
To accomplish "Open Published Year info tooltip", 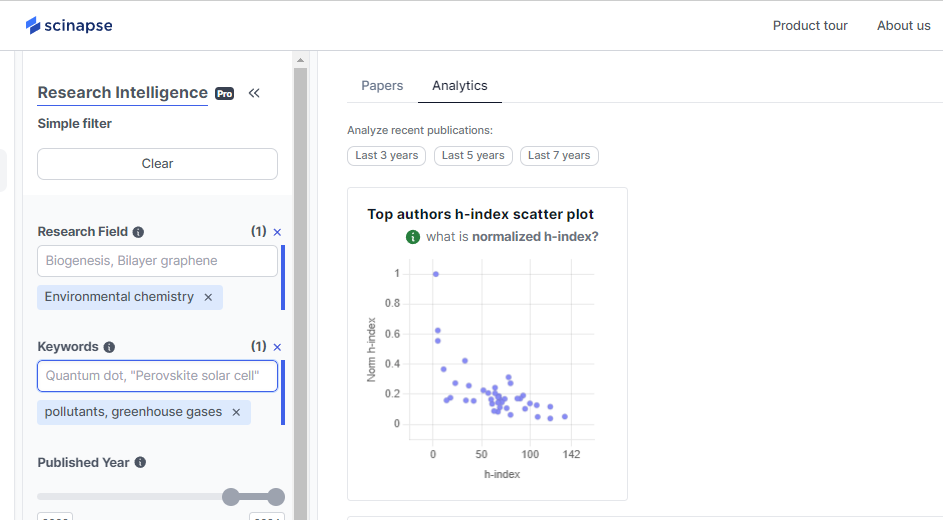I will (x=140, y=462).
